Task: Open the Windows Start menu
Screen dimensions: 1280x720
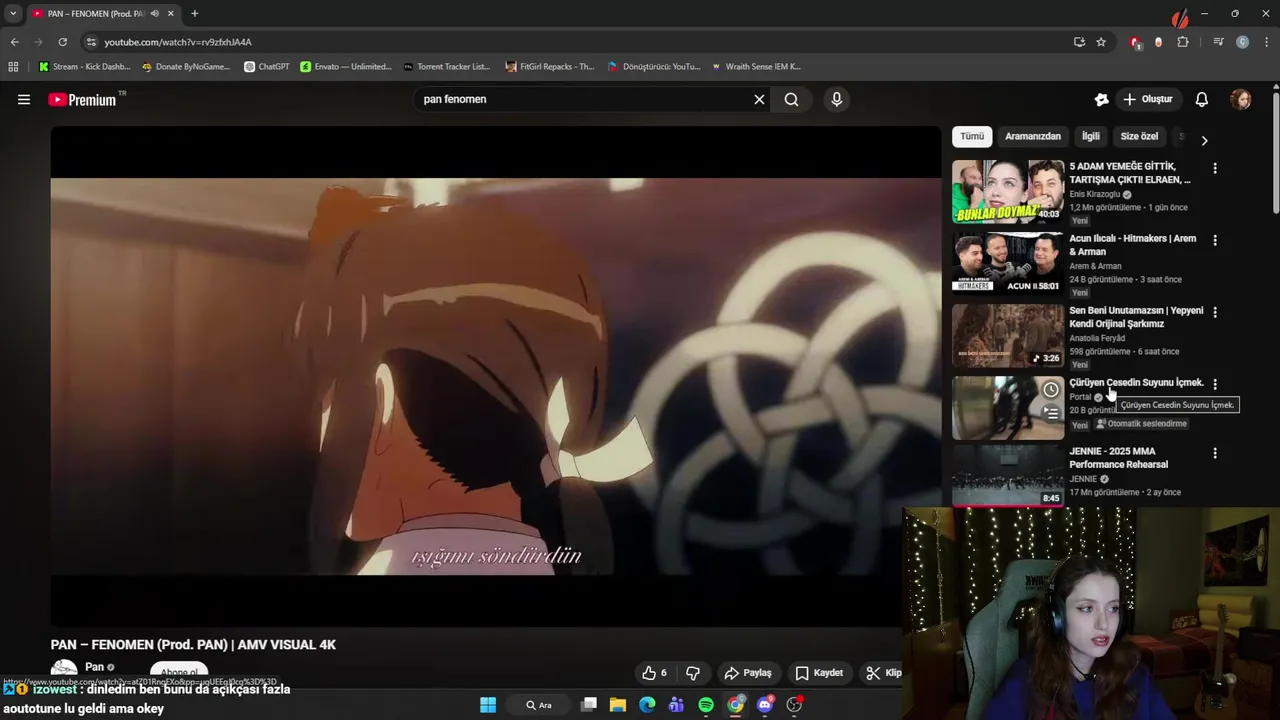Action: [488, 705]
